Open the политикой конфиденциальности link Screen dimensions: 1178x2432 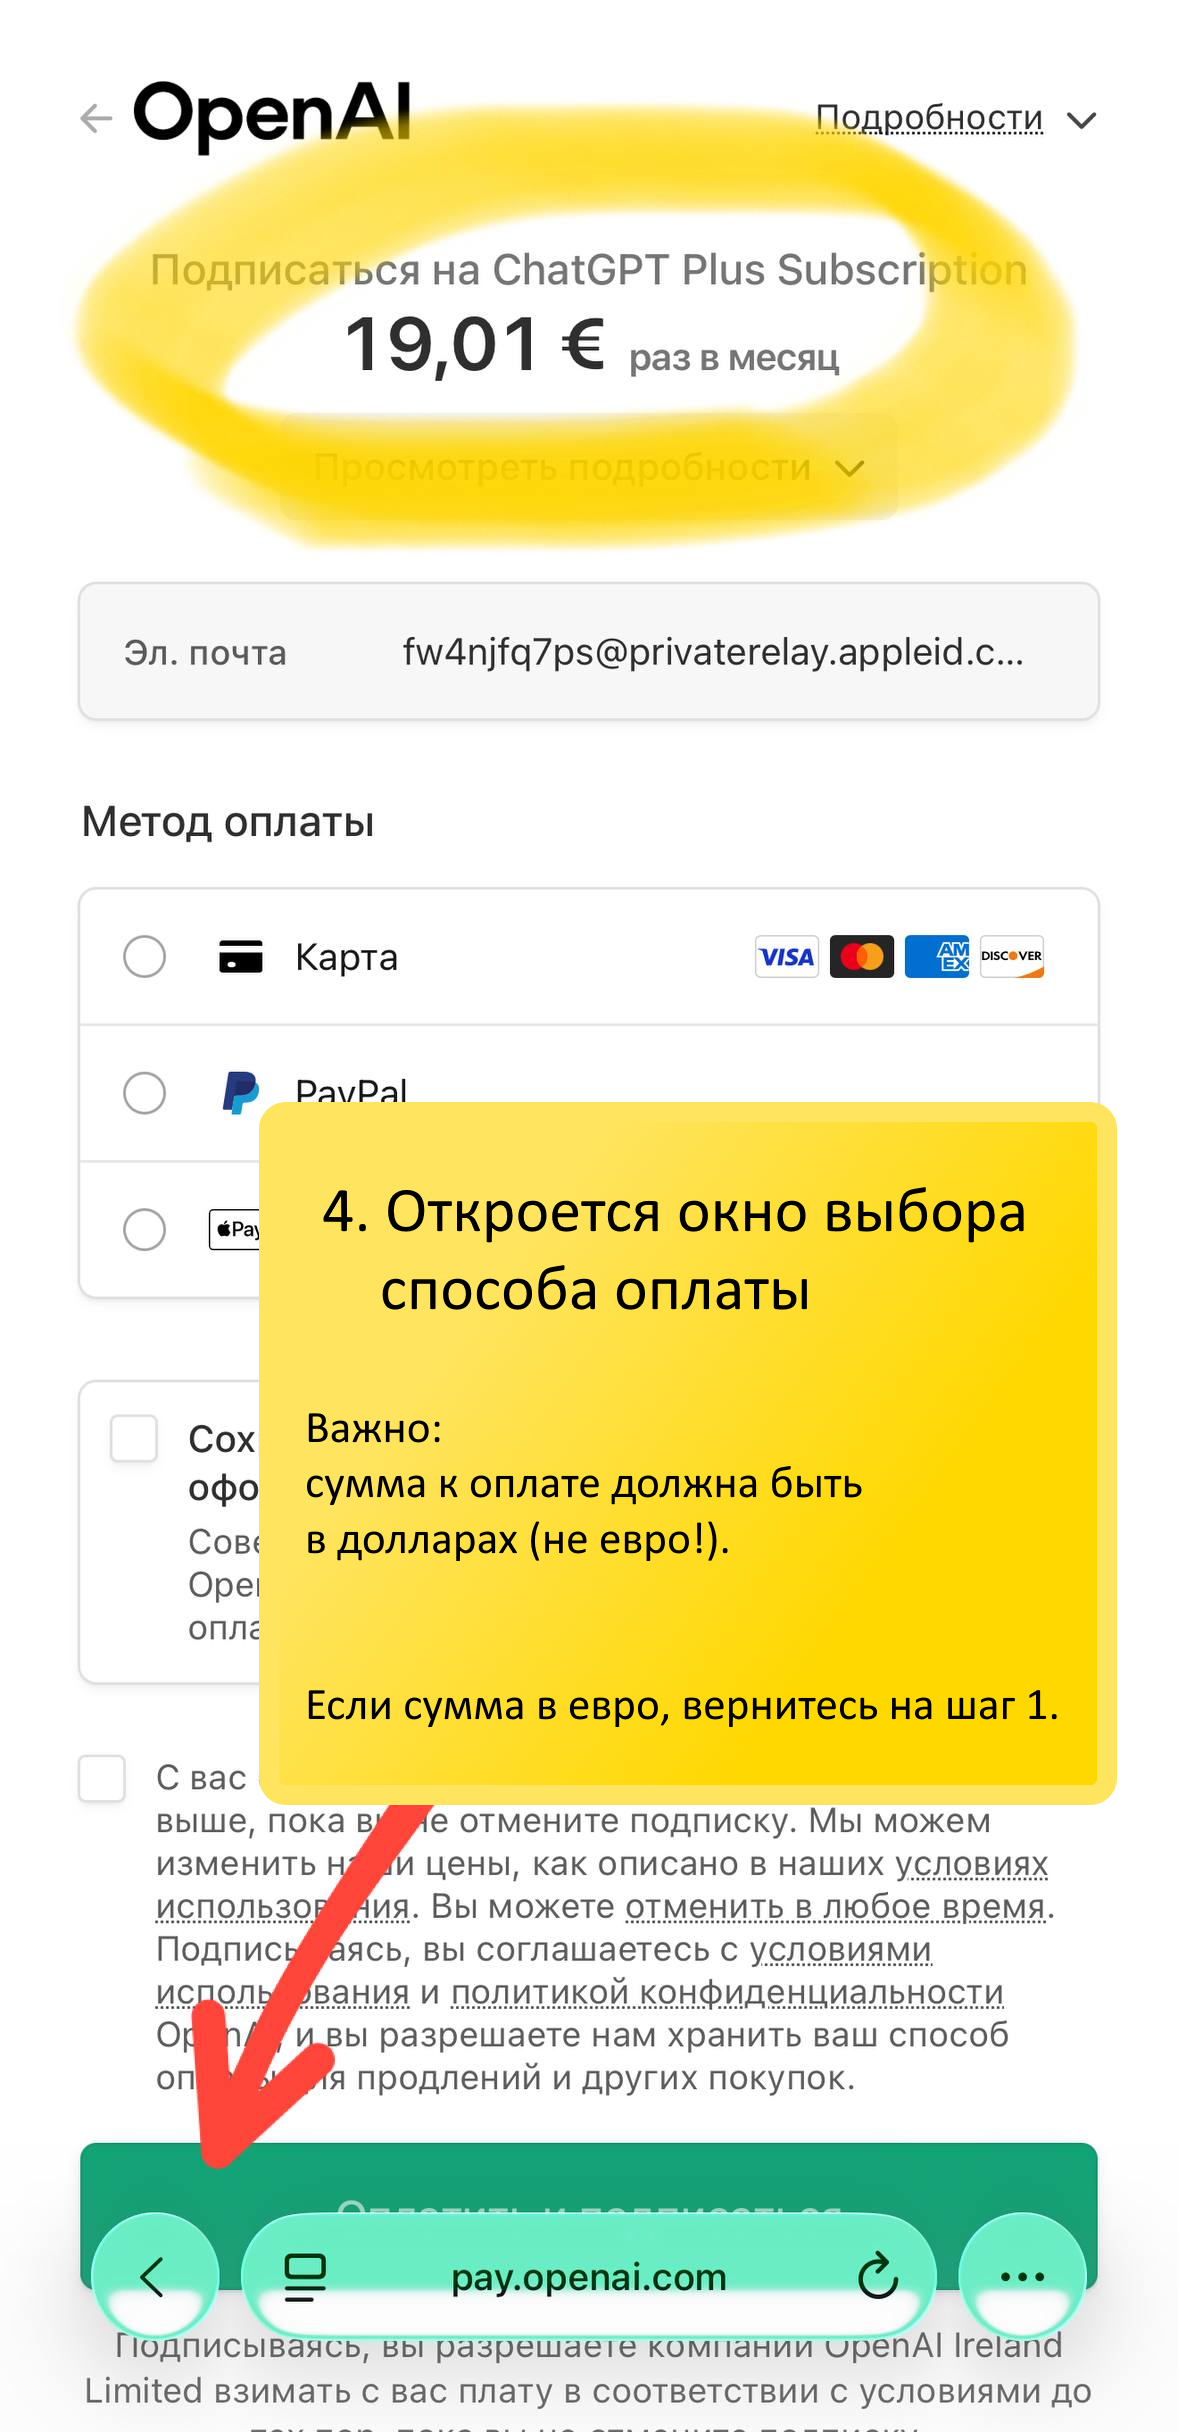click(x=727, y=1992)
